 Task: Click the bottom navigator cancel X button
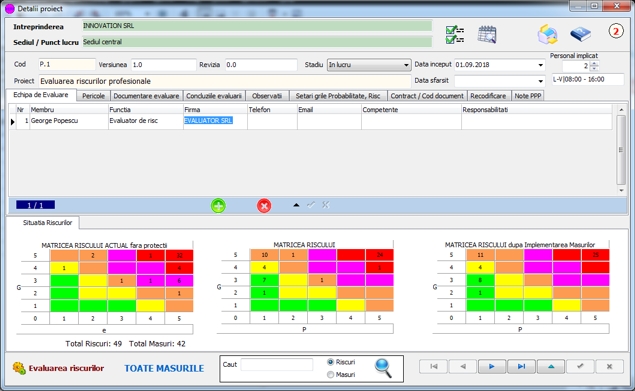(x=609, y=366)
